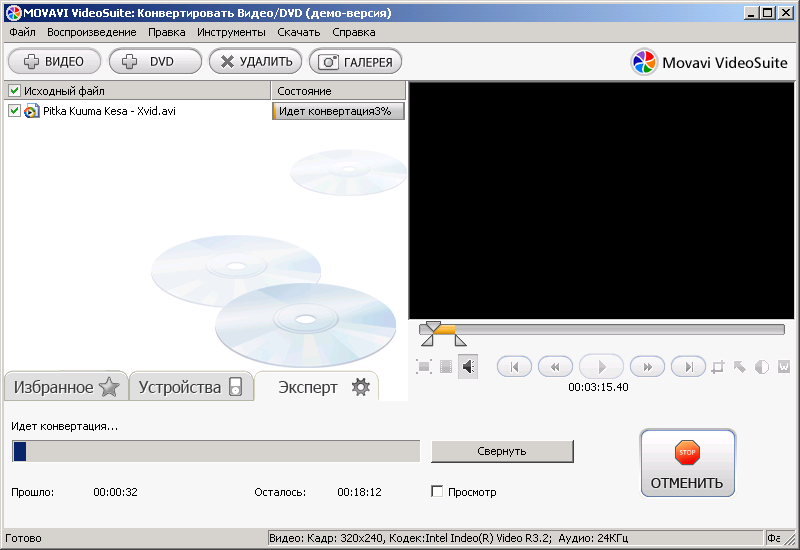The height and width of the screenshot is (550, 800).
Task: Cancel conversion with ОТМЕНИТЬ stop button
Action: point(687,463)
